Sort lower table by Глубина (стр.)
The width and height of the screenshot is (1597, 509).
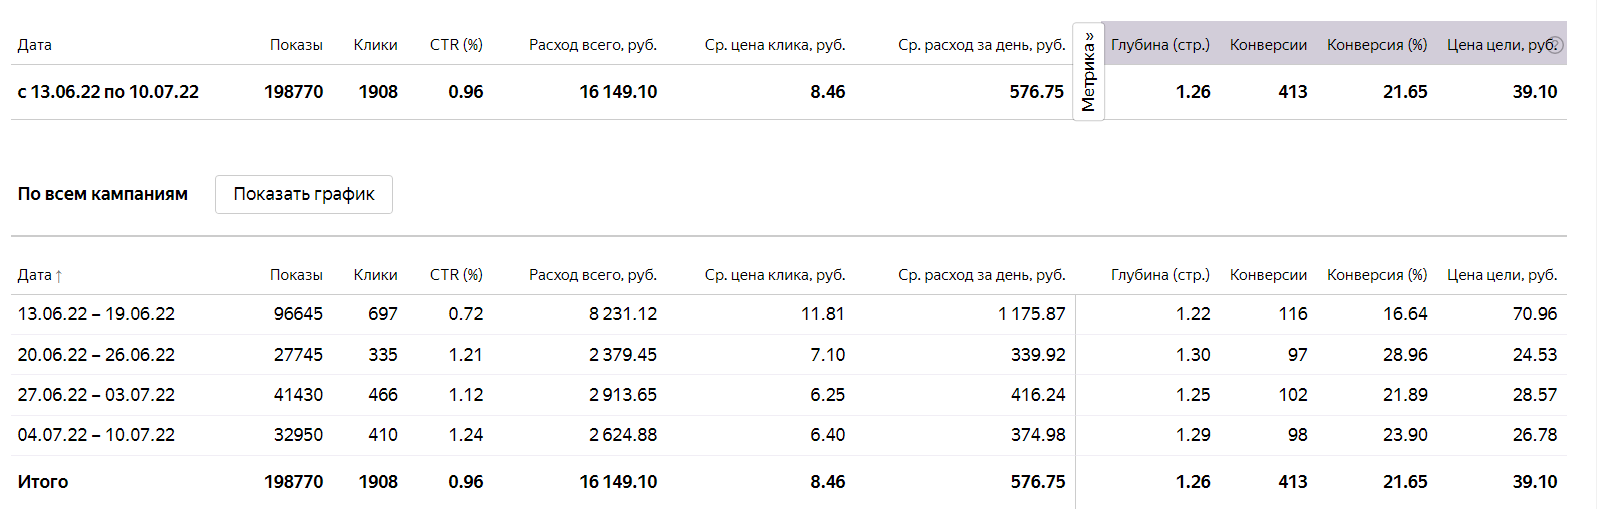click(1160, 275)
